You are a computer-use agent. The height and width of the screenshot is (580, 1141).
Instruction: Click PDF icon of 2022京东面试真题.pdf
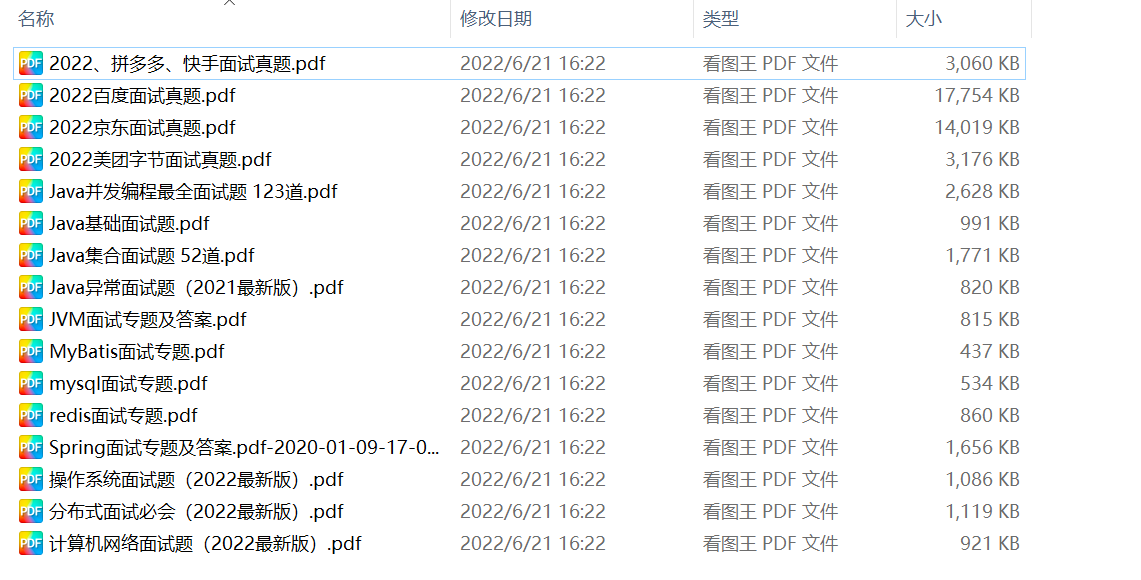click(x=31, y=127)
